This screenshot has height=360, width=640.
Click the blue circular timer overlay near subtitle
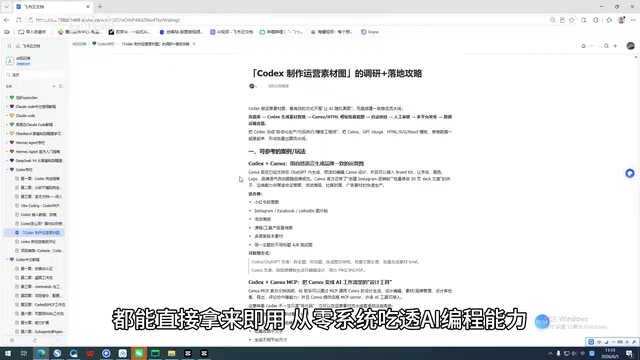tap(542, 322)
